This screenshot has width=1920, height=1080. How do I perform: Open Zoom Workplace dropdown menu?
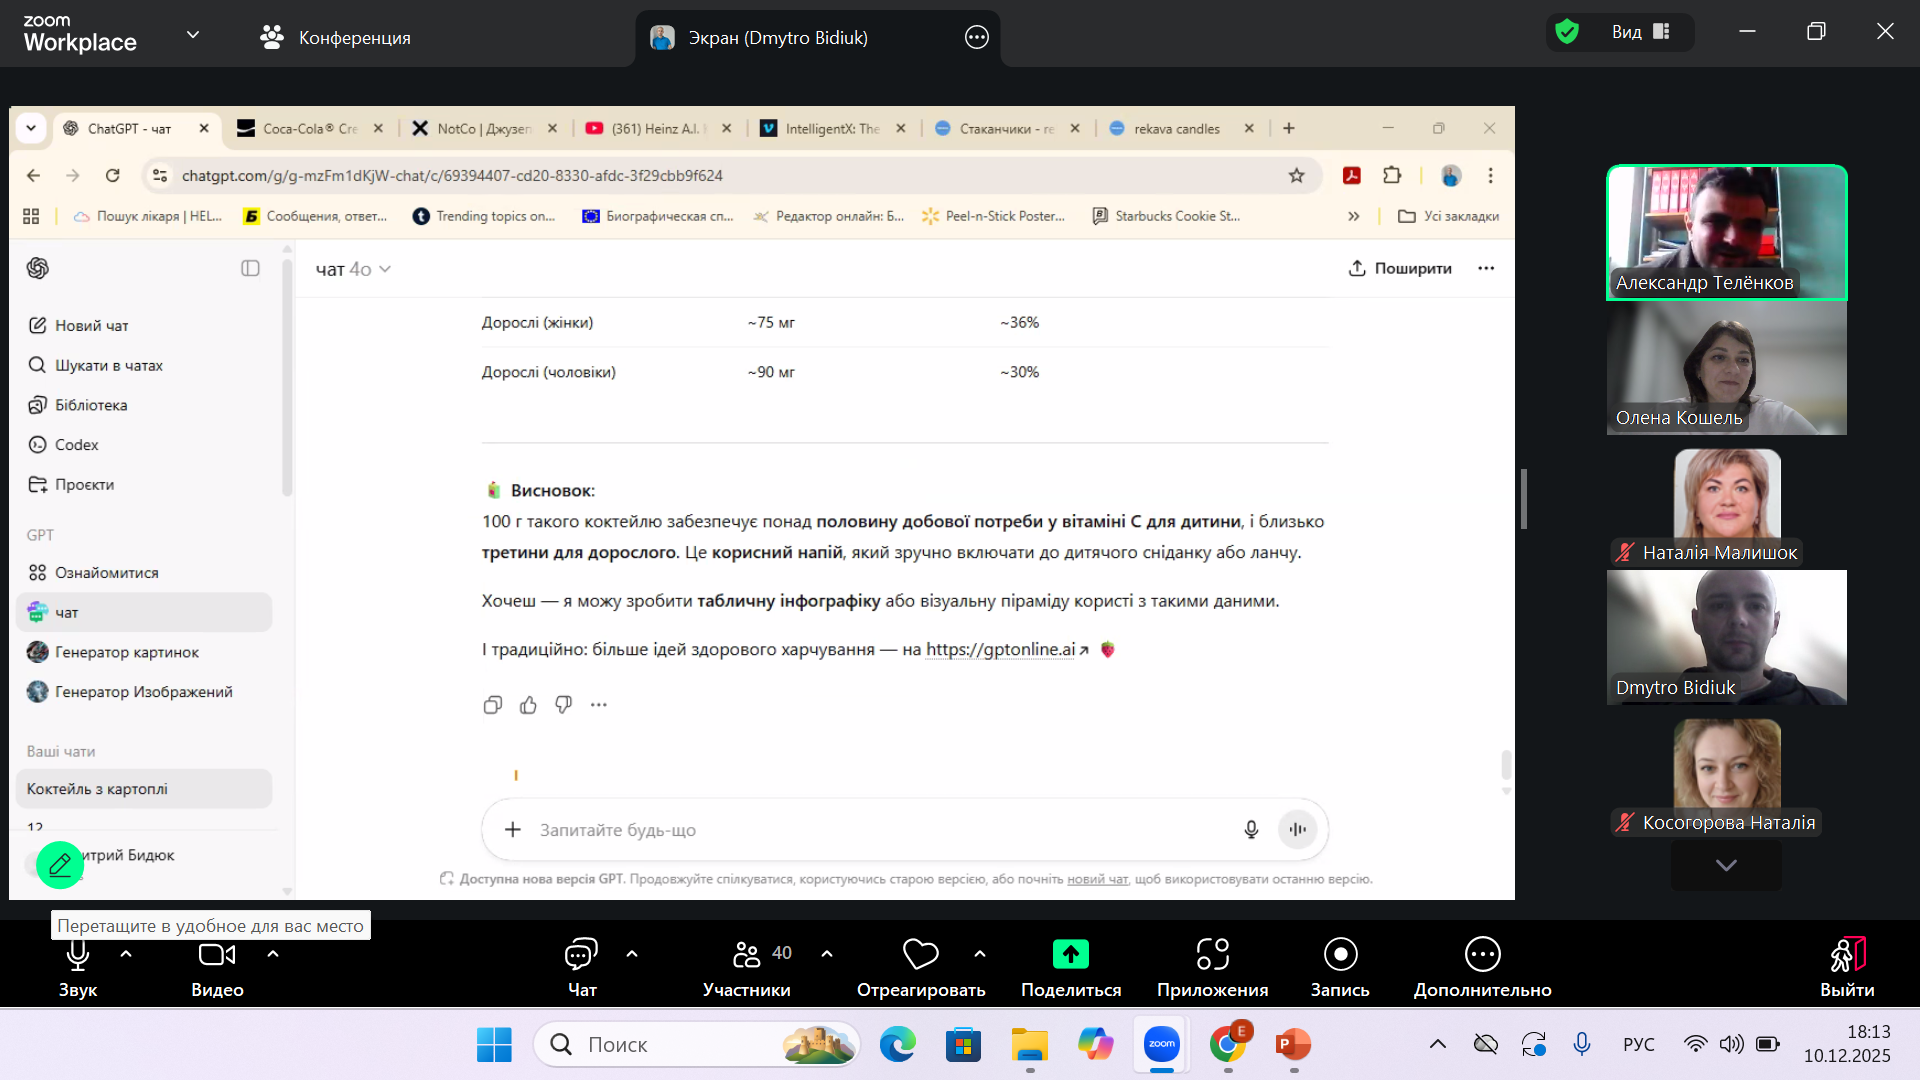pyautogui.click(x=193, y=34)
